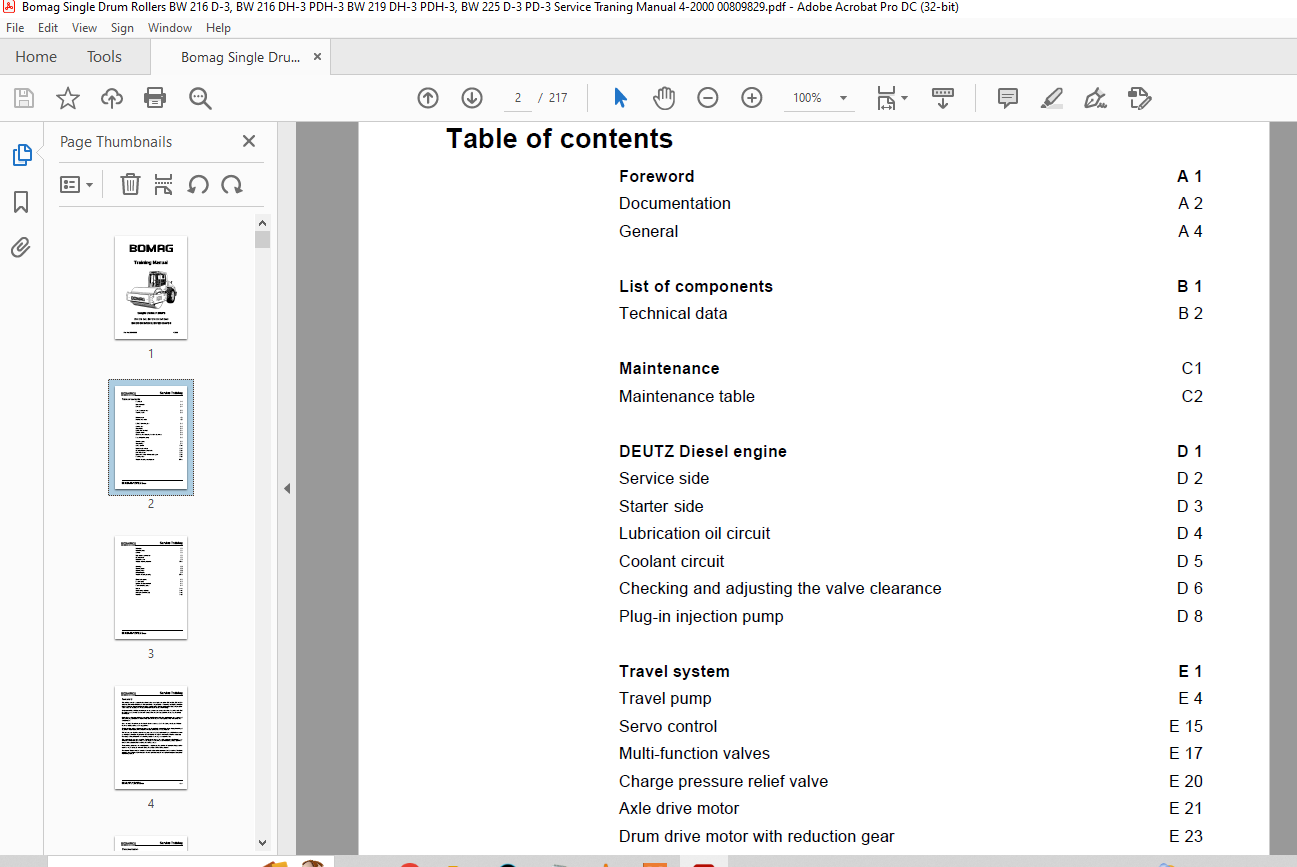Select page 3 thumbnail
Viewport: 1297px width, 867px height.
coord(151,588)
